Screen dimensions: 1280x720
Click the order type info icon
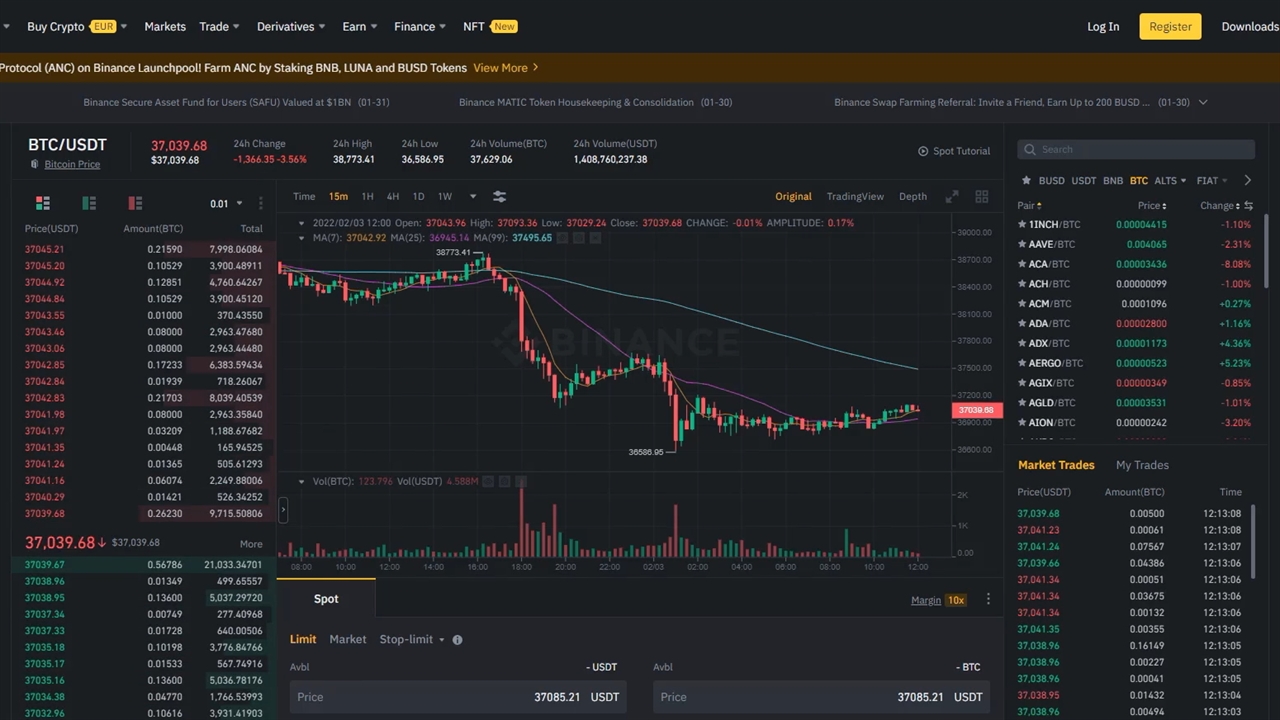tap(457, 640)
